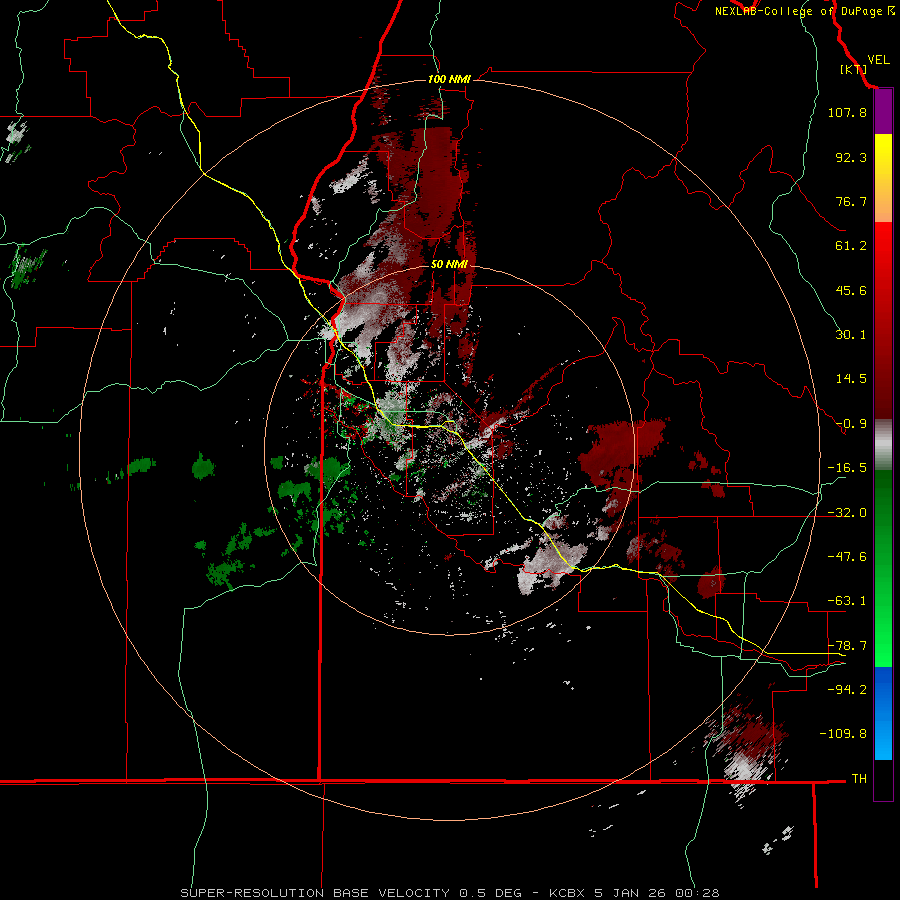
Task: Select the 14.5 legend value
Action: (851, 379)
